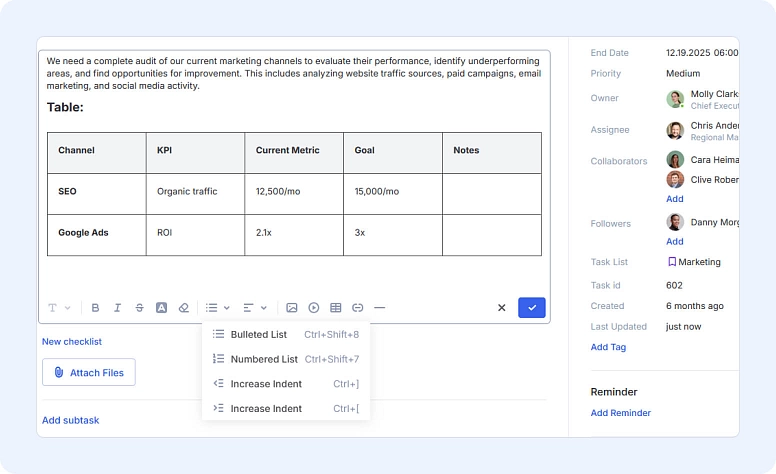This screenshot has width=776, height=474.
Task: Save edits with the blue checkmark button
Action: click(532, 308)
